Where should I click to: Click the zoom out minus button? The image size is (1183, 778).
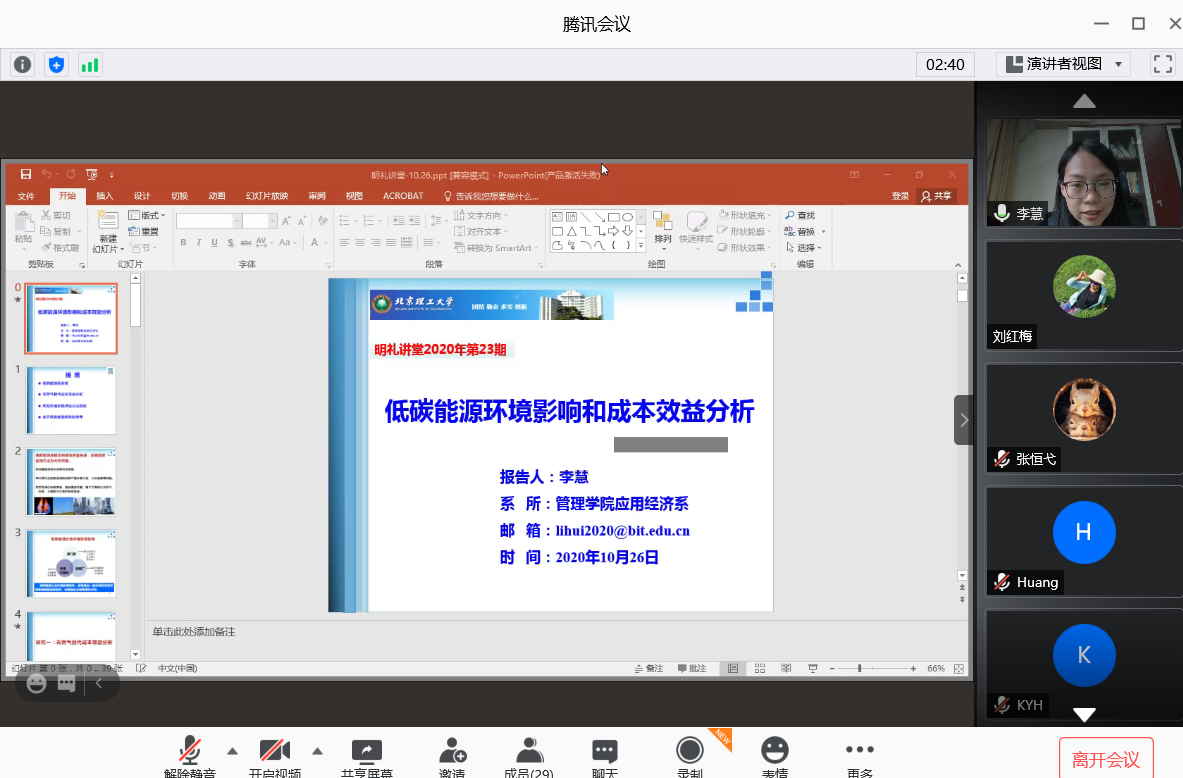(832, 669)
